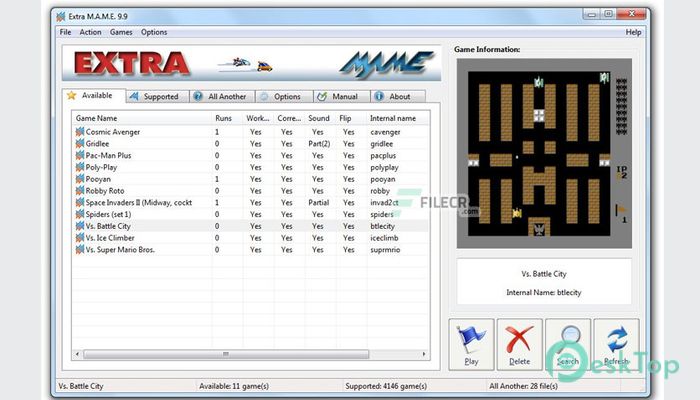This screenshot has height=400, width=700.
Task: Sort list by Corre... column header
Action: (x=290, y=118)
